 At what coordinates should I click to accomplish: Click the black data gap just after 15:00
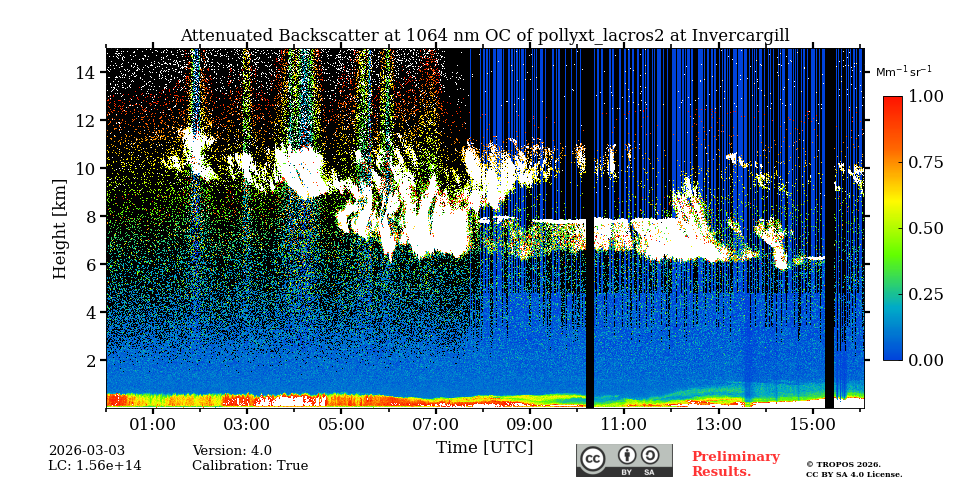pyautogui.click(x=829, y=228)
